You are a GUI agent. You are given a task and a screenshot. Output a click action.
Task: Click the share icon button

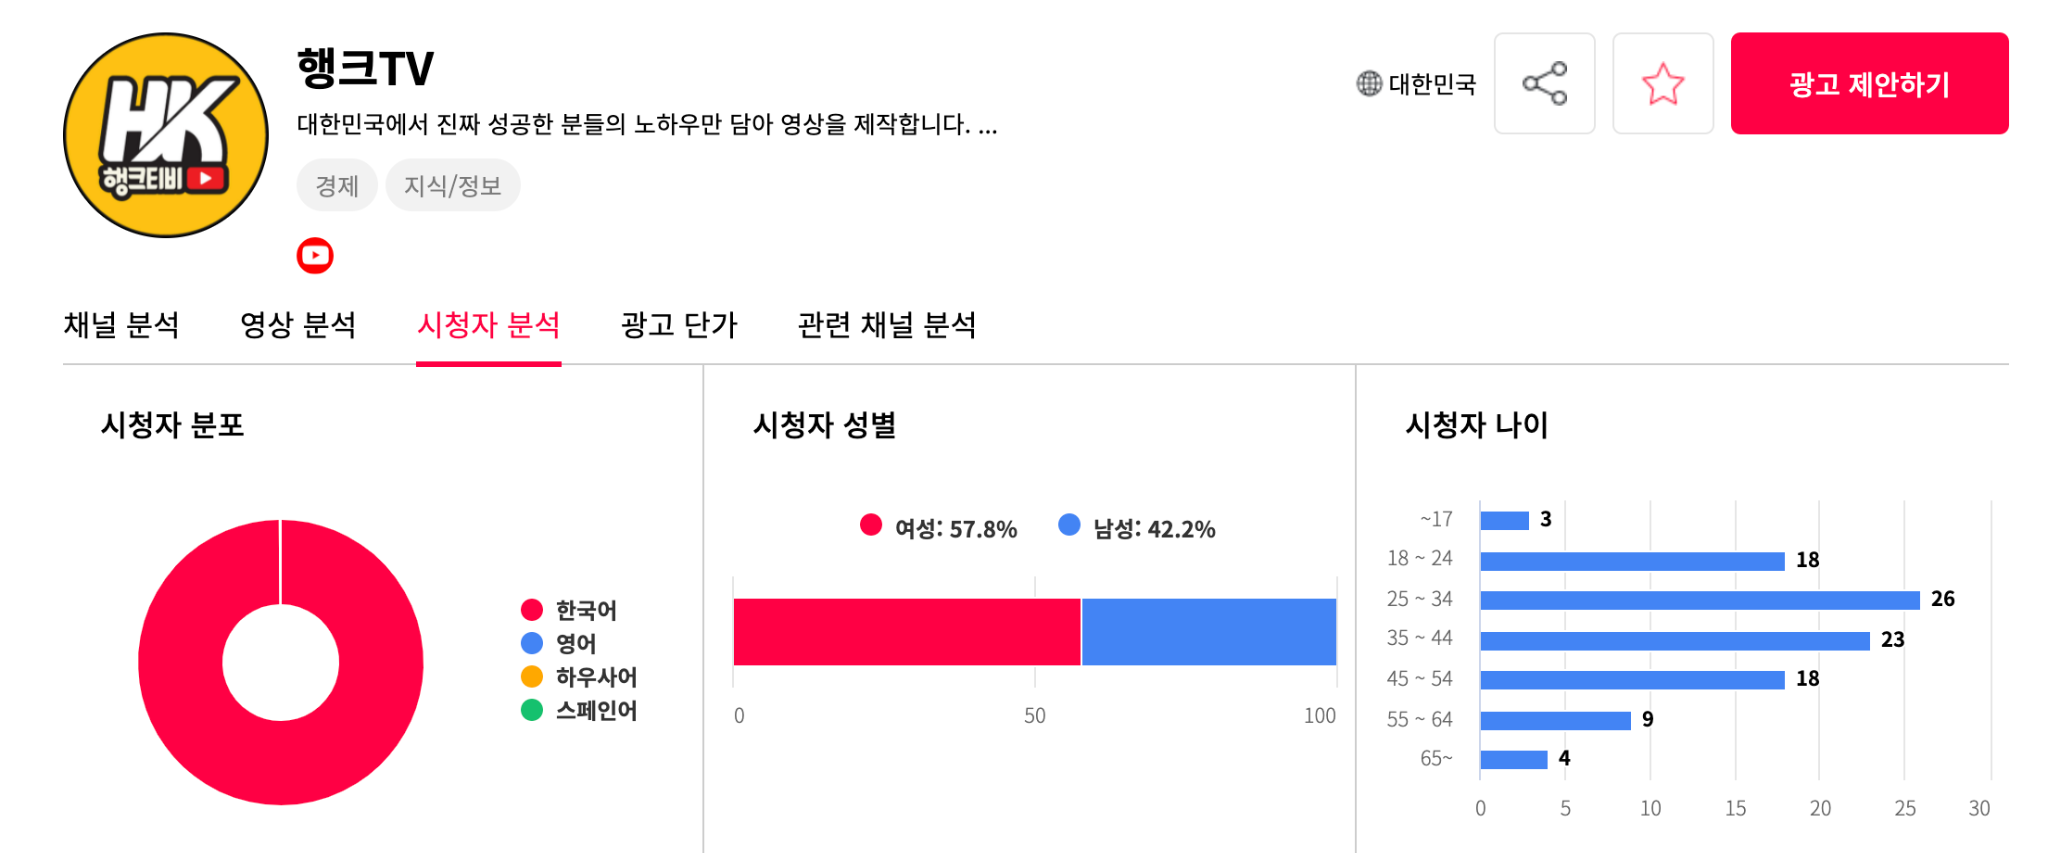pyautogui.click(x=1543, y=84)
